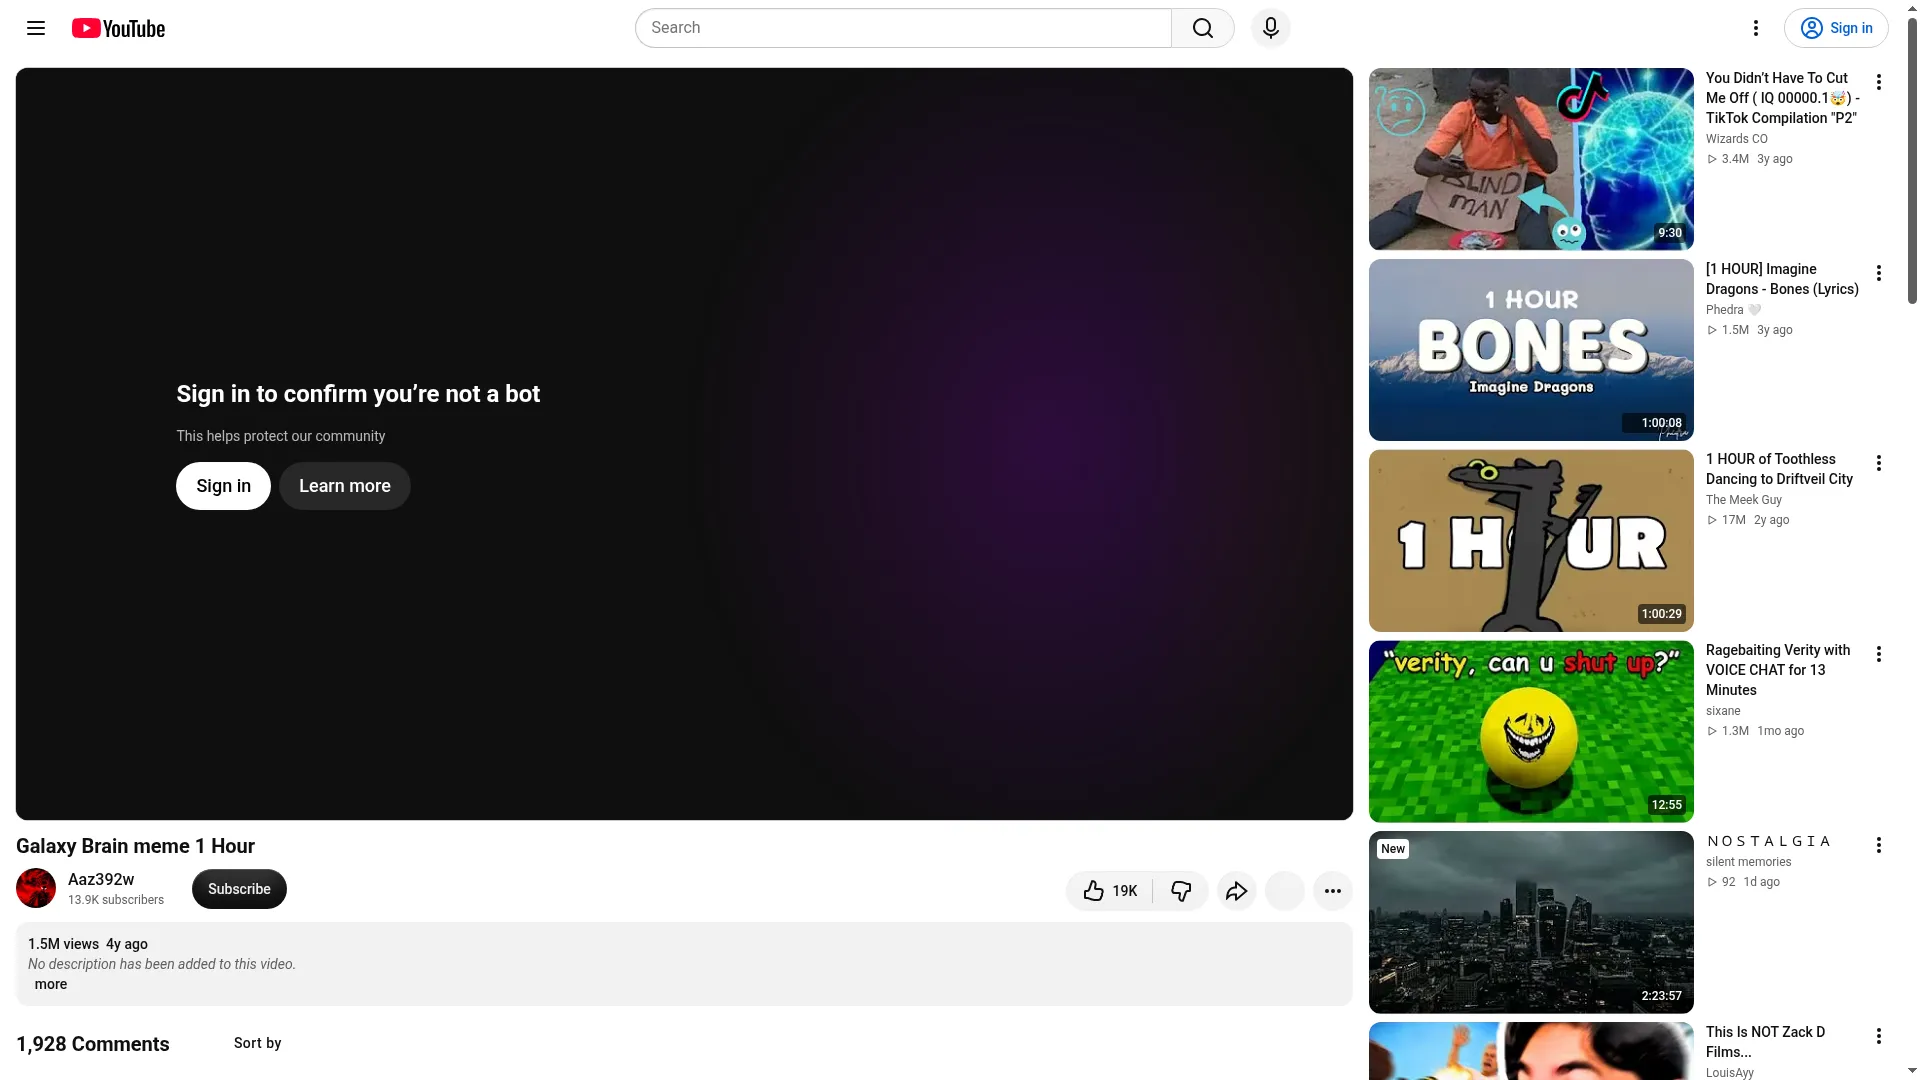
Task: Click the '13.9K subscribers' text
Action: tap(116, 900)
